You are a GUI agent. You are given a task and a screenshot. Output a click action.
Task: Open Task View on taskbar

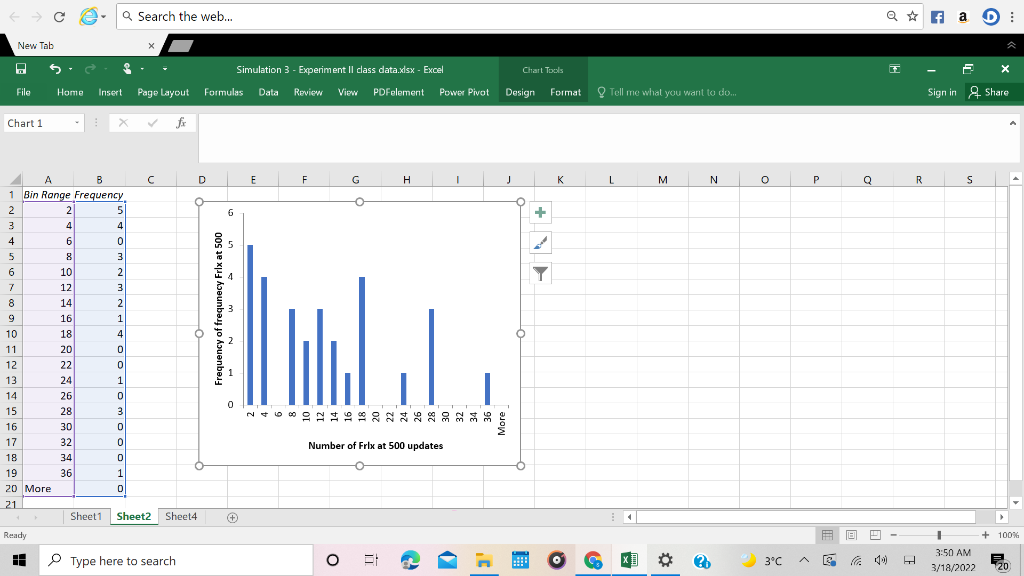tap(371, 560)
